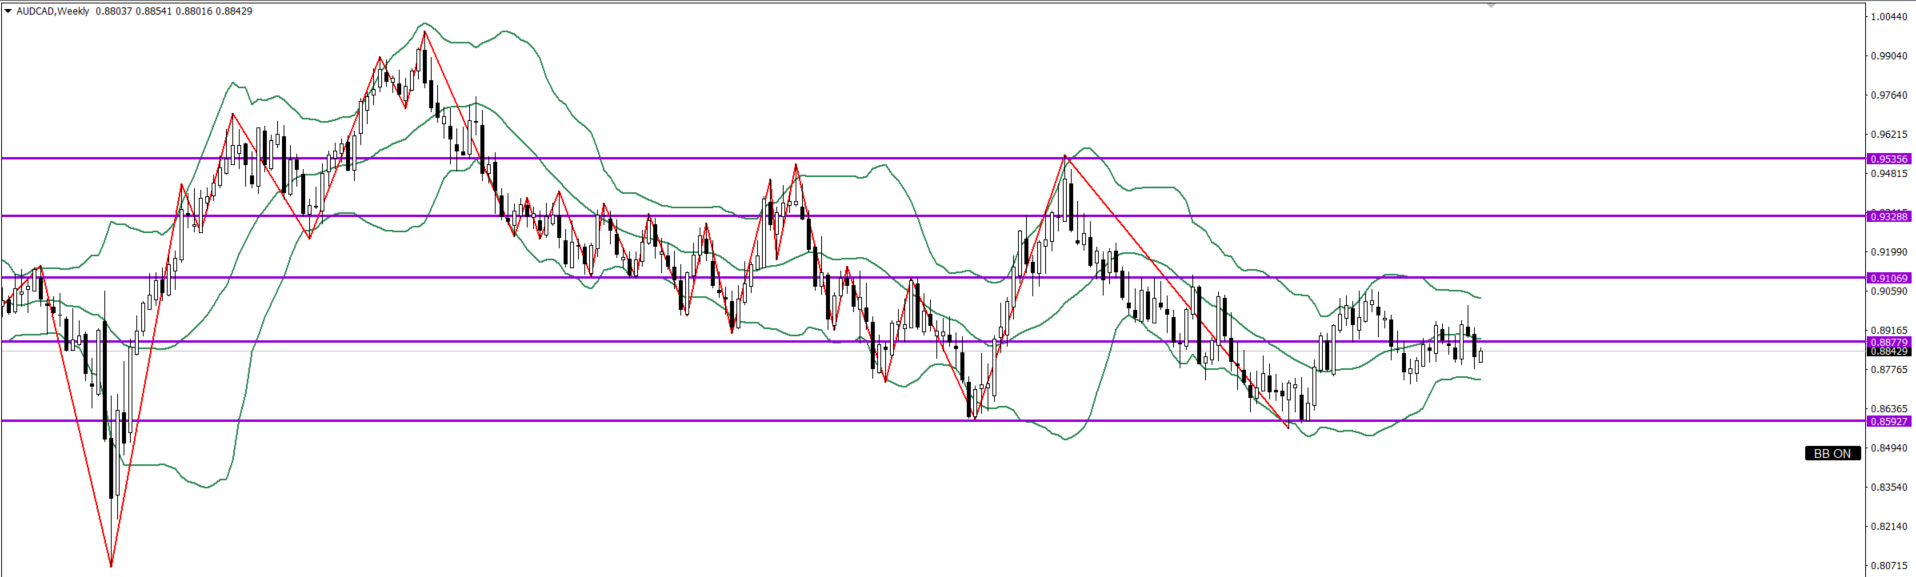Click the lowest red zigzag swing point
The height and width of the screenshot is (577, 1916).
(111, 566)
